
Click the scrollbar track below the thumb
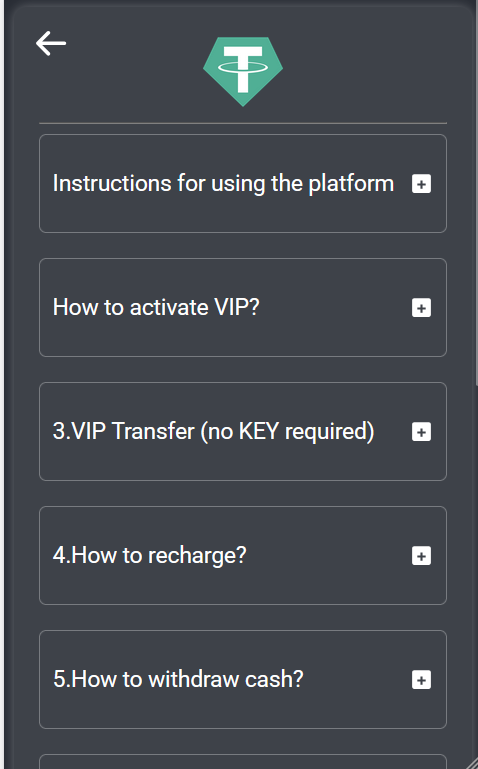[476, 564]
